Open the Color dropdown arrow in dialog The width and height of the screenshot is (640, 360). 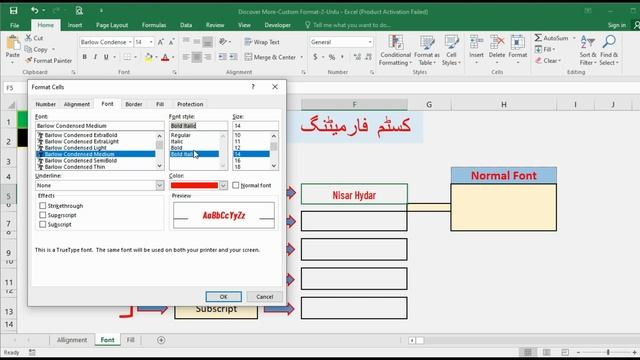pos(223,185)
